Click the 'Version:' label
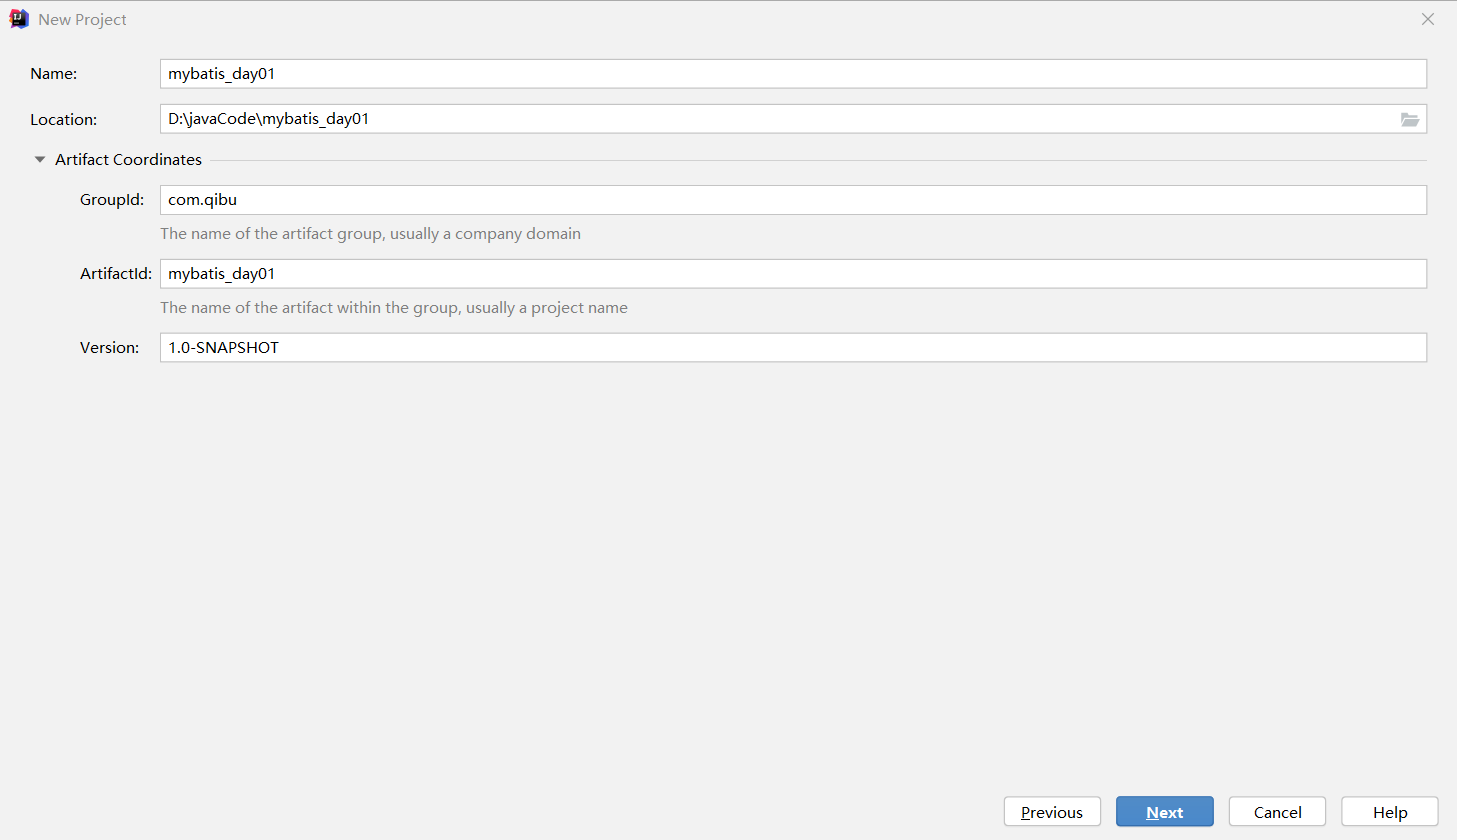 click(x=110, y=348)
